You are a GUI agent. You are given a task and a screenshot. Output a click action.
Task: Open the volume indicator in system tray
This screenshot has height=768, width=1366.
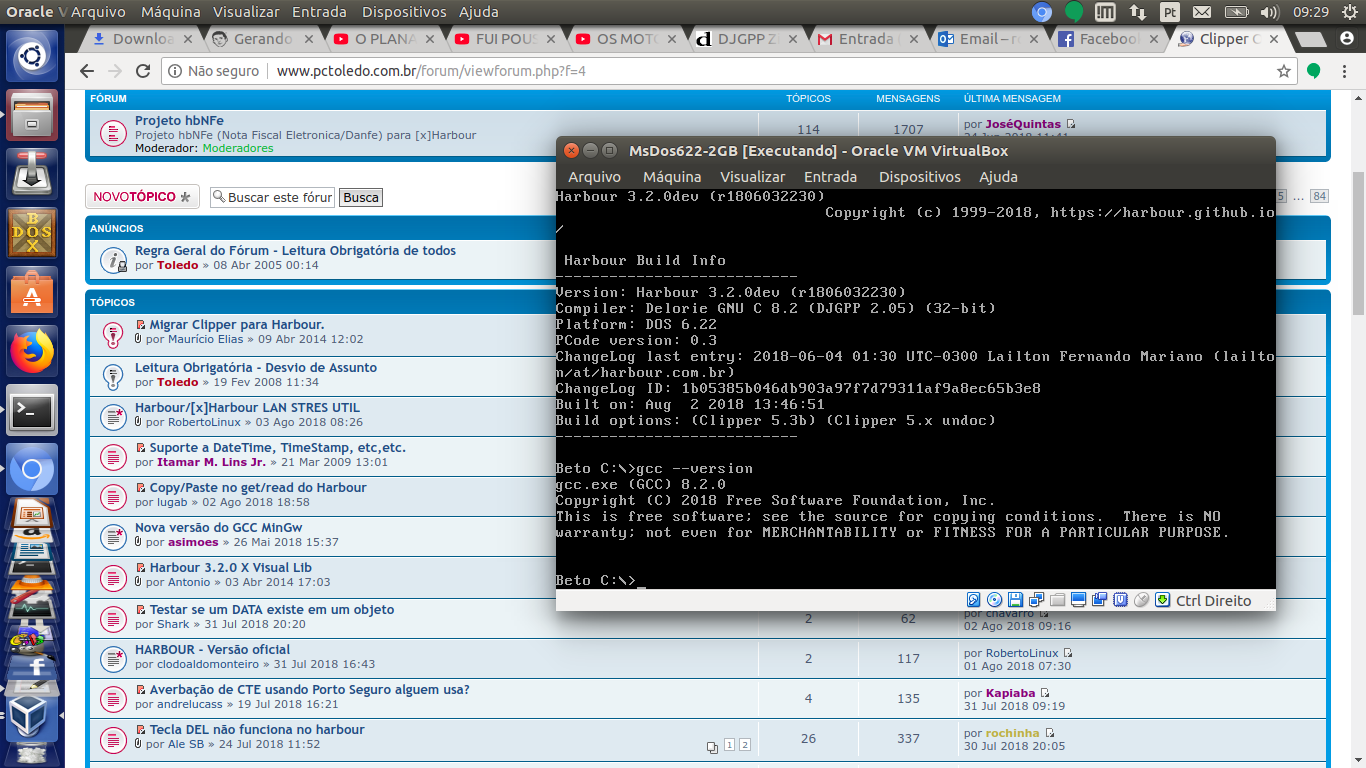[x=1269, y=12]
